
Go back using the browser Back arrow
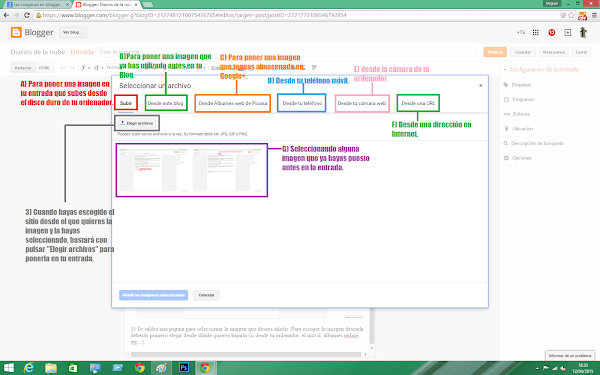6,15
